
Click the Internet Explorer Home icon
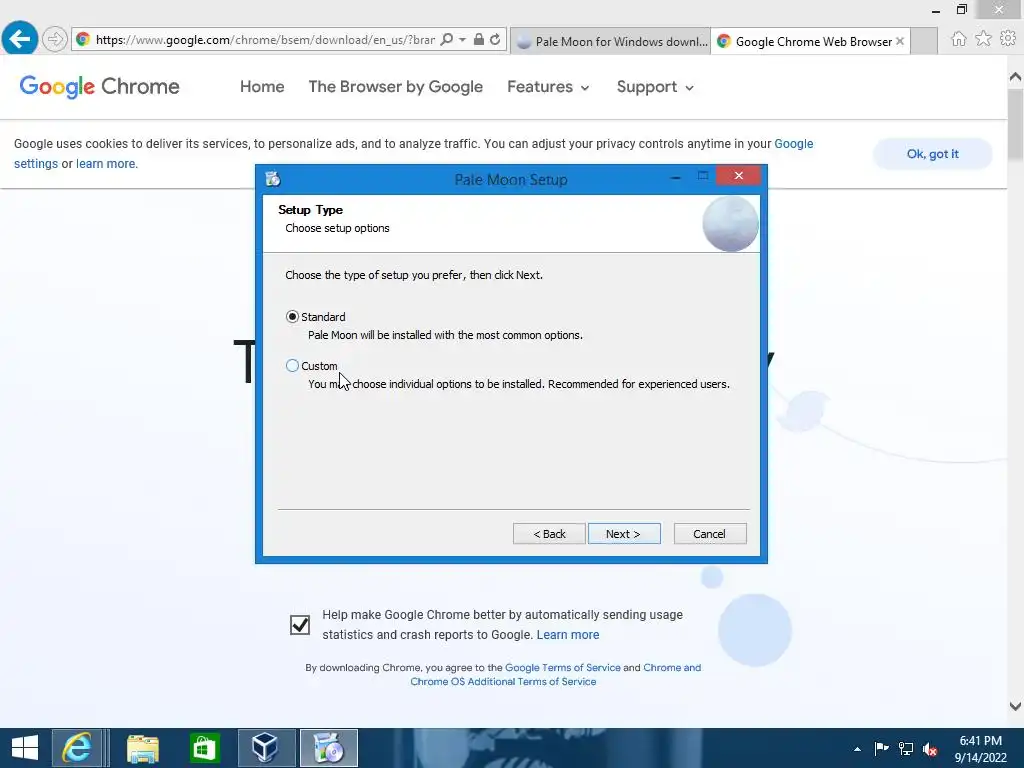click(959, 39)
